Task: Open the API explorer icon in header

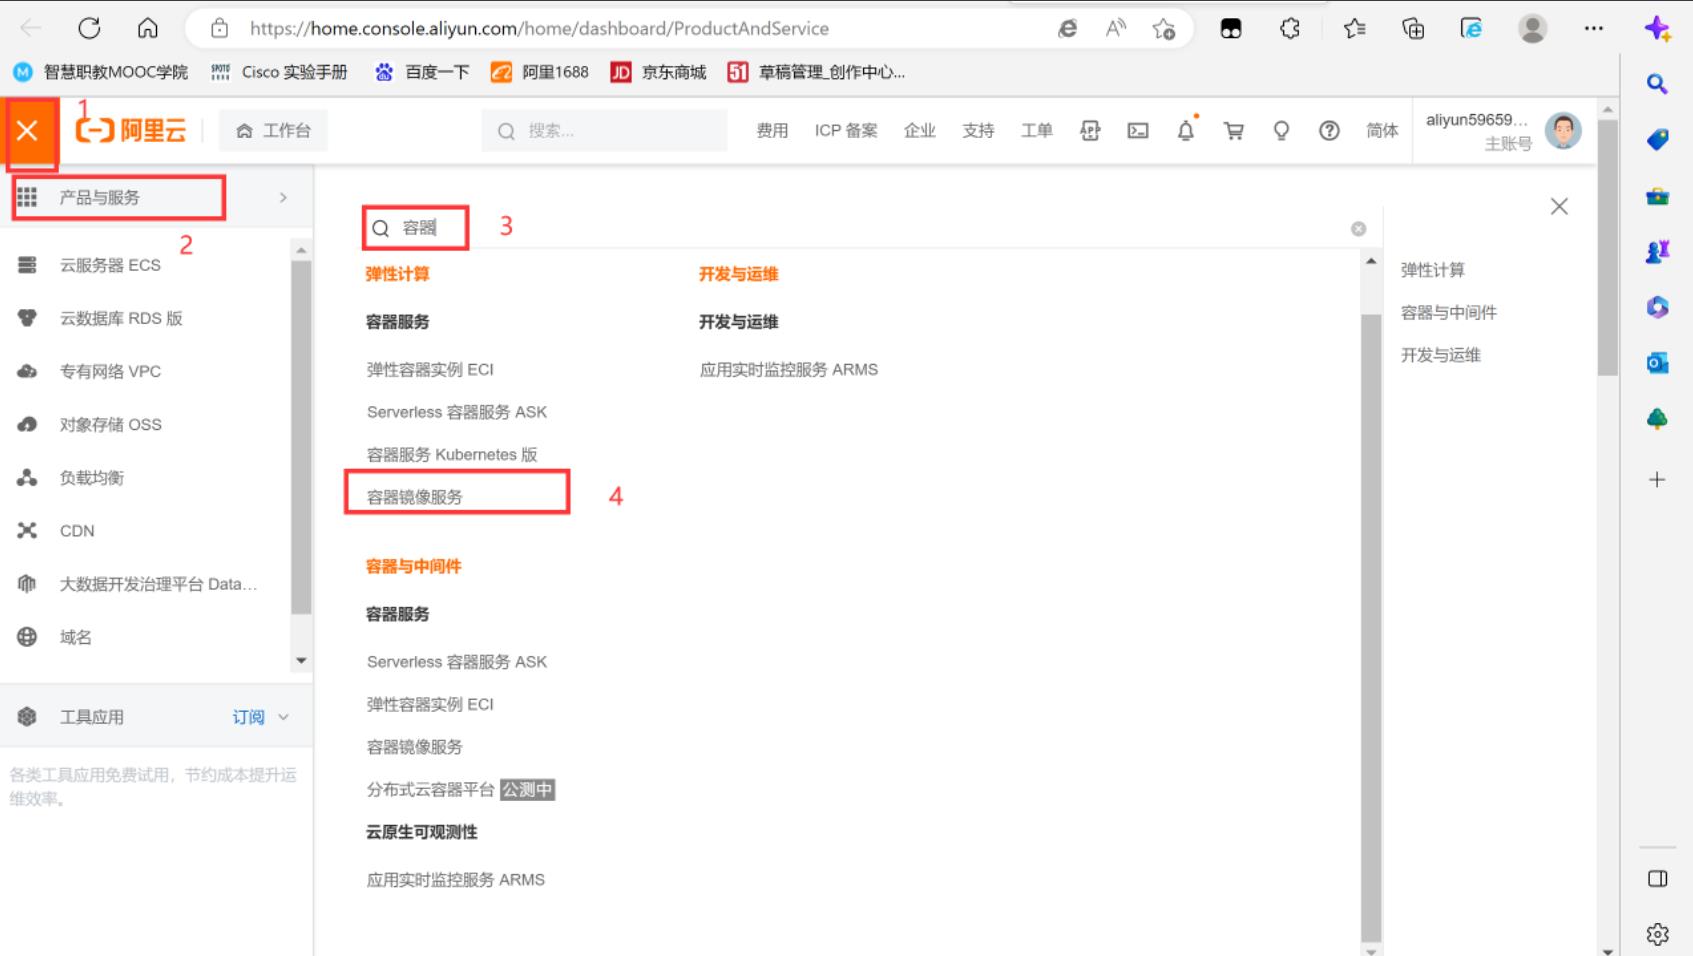Action: point(1090,131)
